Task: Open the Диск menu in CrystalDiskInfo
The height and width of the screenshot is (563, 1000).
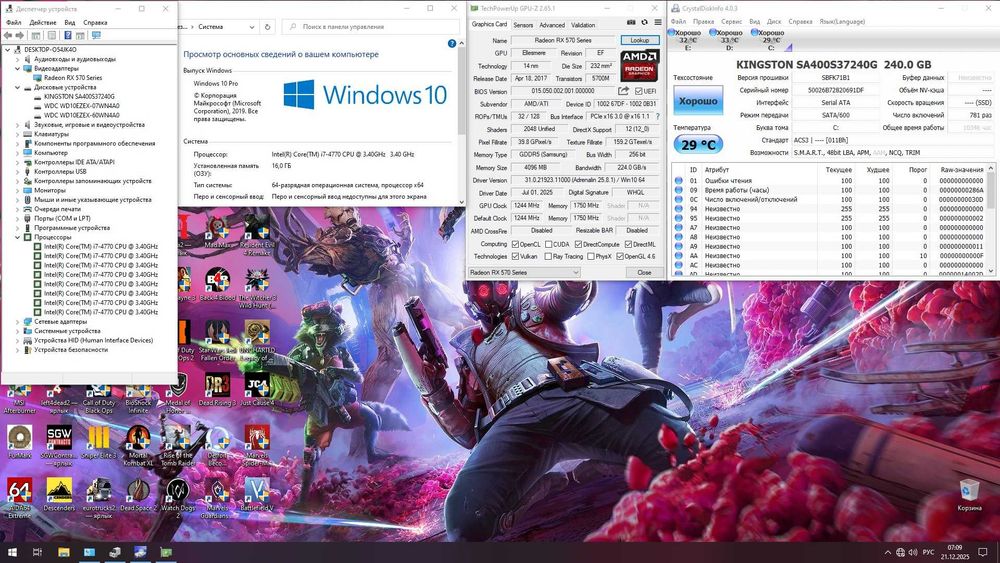Action: click(774, 22)
